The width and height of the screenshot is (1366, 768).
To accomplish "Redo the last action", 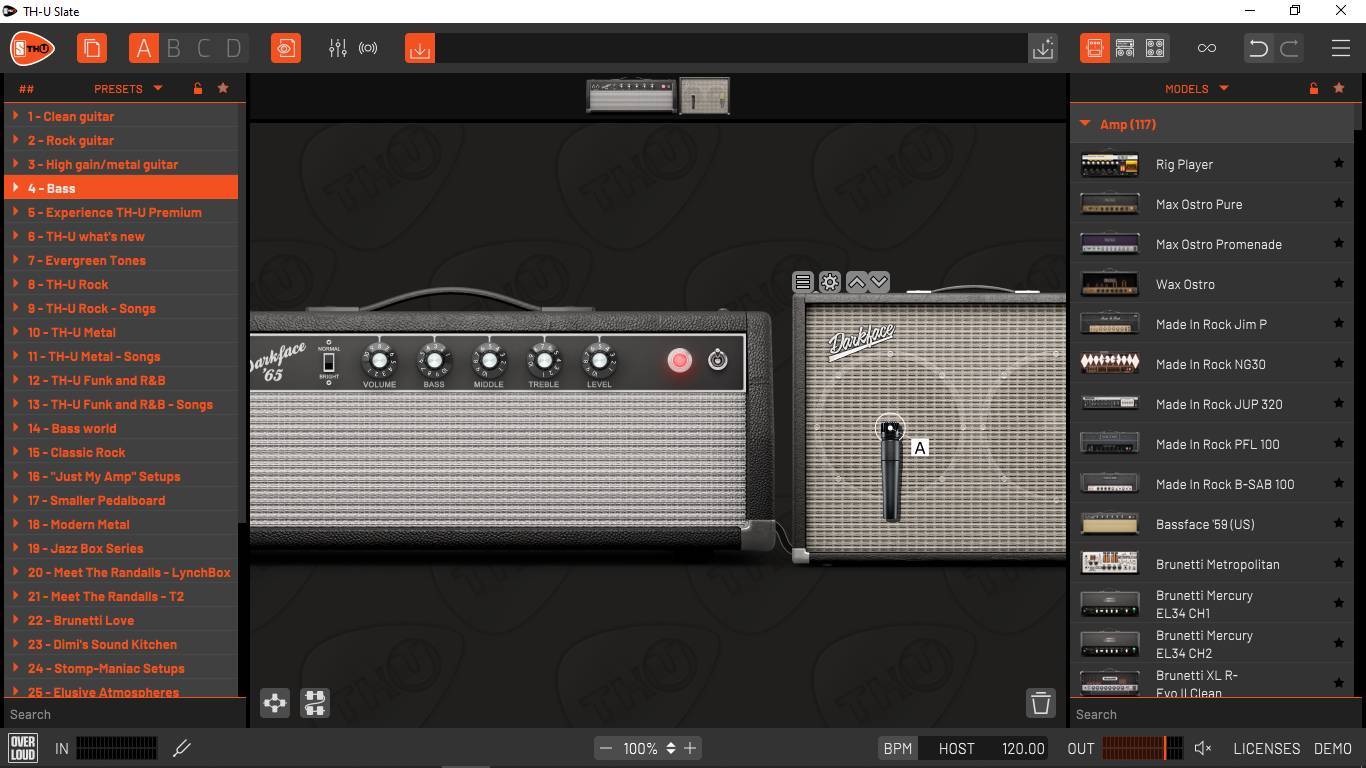I will pyautogui.click(x=1289, y=48).
